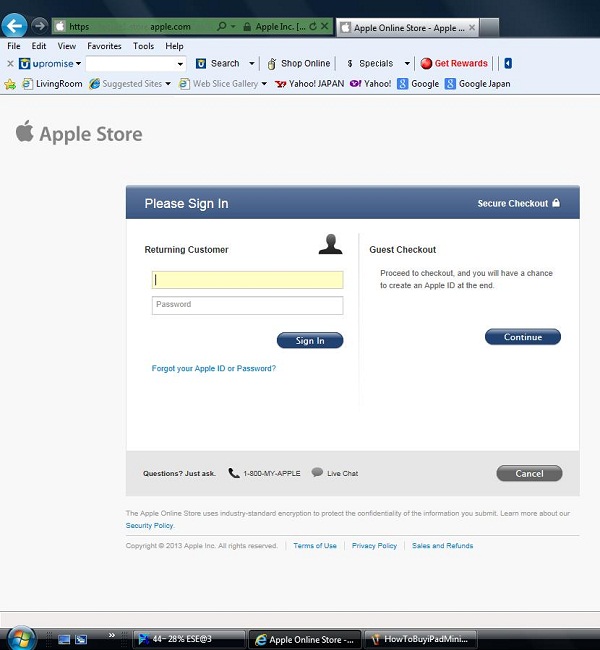Viewport: 600px width, 650px height.
Task: Click the browser forward arrow button
Action: pos(39,26)
